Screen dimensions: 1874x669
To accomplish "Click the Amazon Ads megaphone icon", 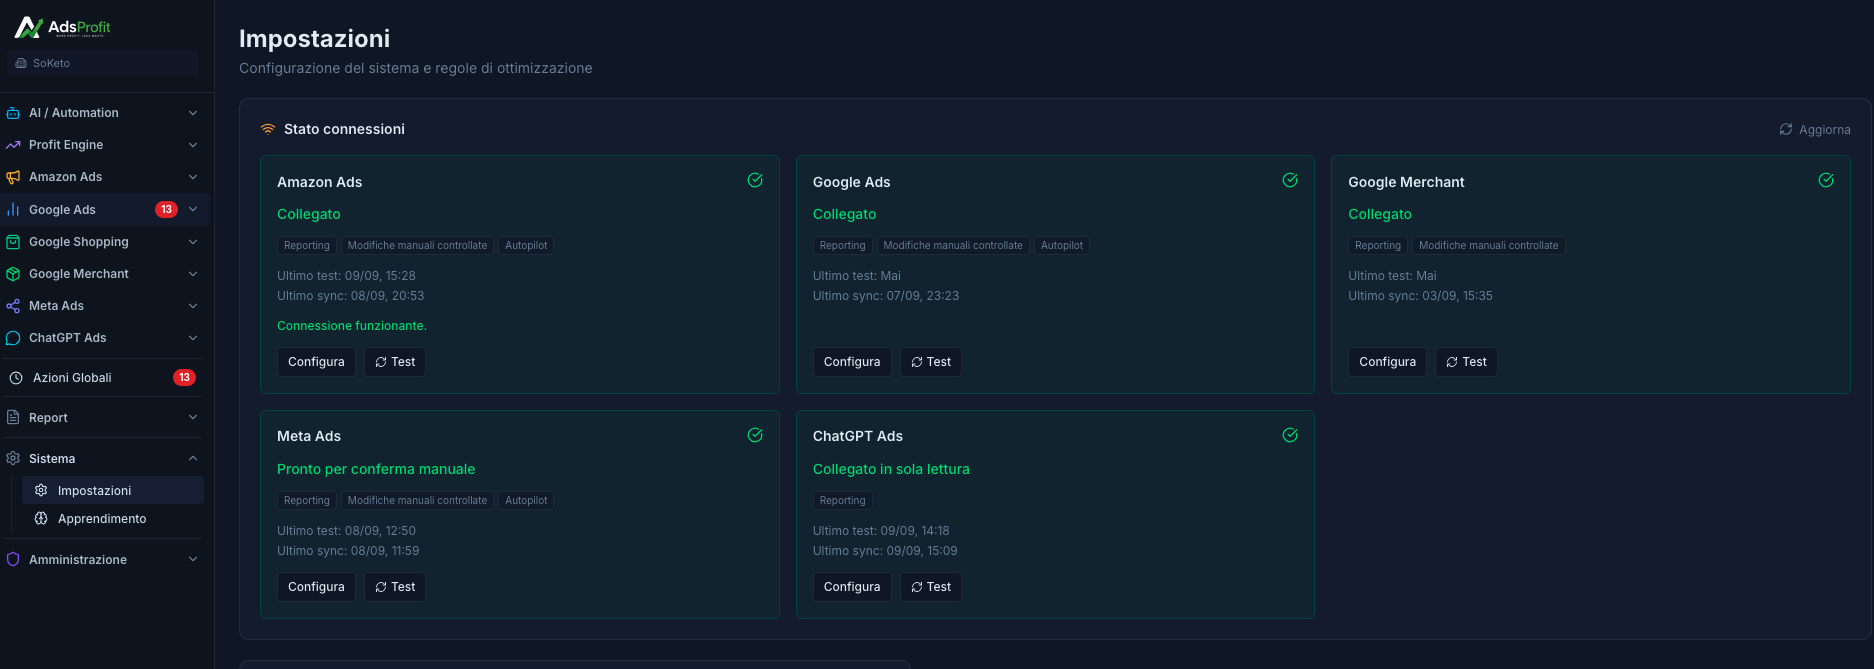I will coord(13,177).
